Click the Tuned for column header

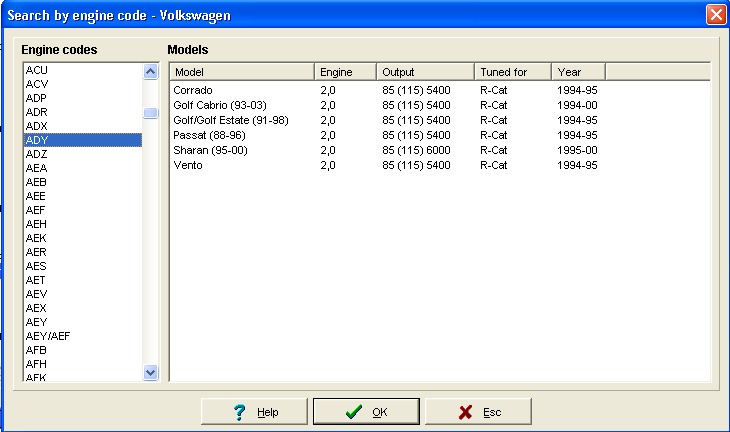(x=513, y=72)
